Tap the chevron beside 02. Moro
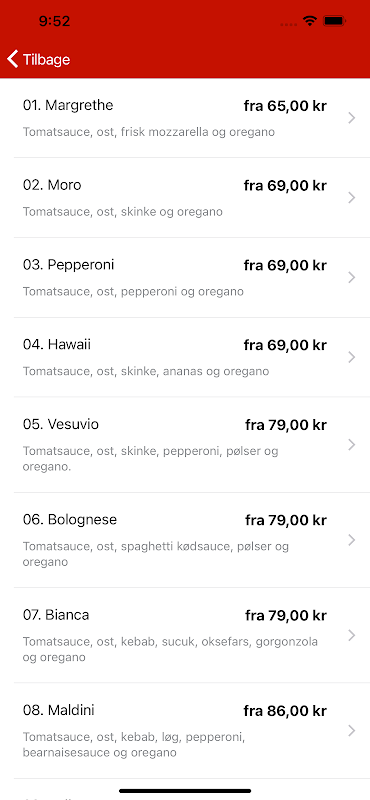 (352, 197)
